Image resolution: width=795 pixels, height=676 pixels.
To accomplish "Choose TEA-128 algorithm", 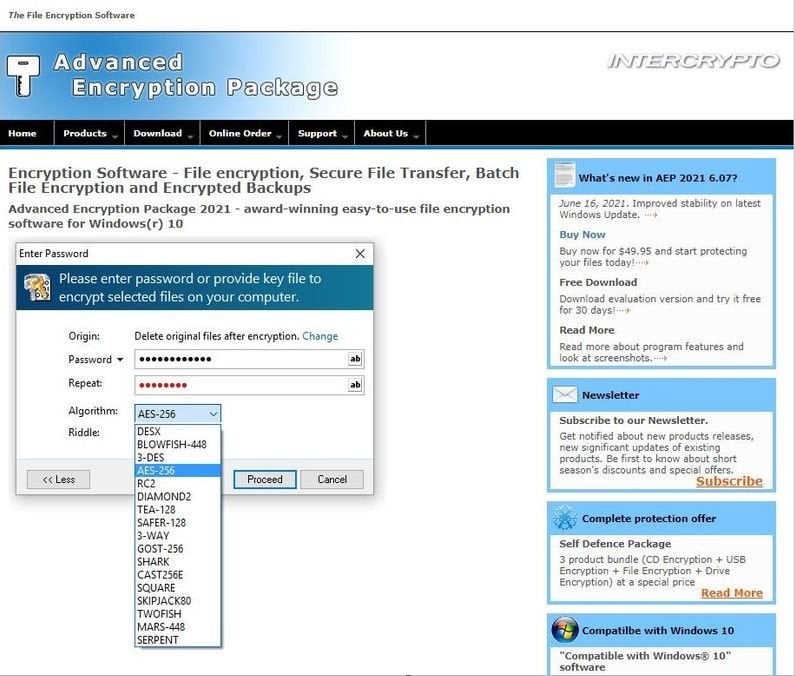I will tap(177, 510).
